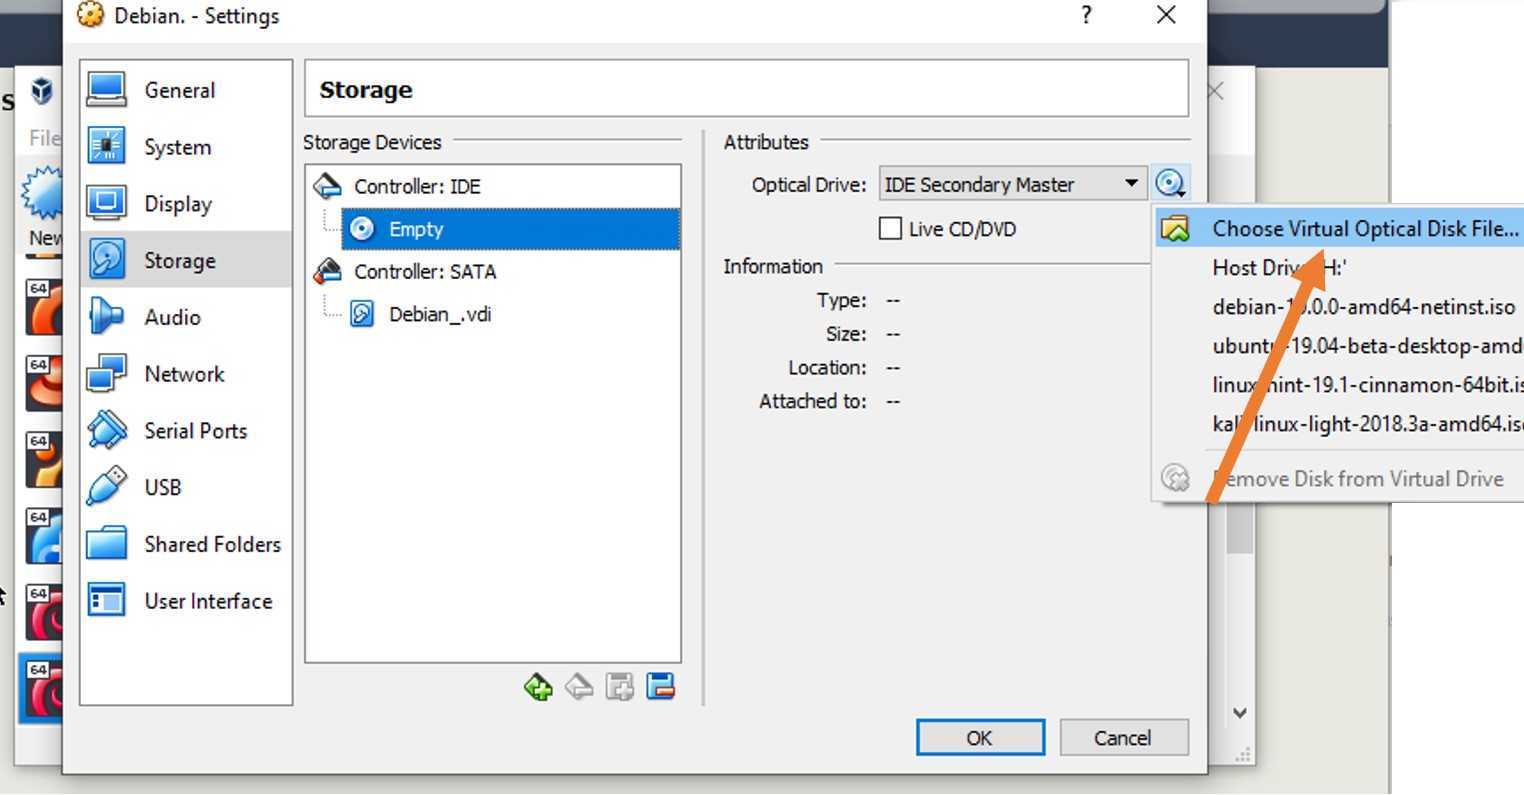Viewport: 1524px width, 795px height.
Task: Select the Controller: SATA tree row
Action: pyautogui.click(x=493, y=271)
